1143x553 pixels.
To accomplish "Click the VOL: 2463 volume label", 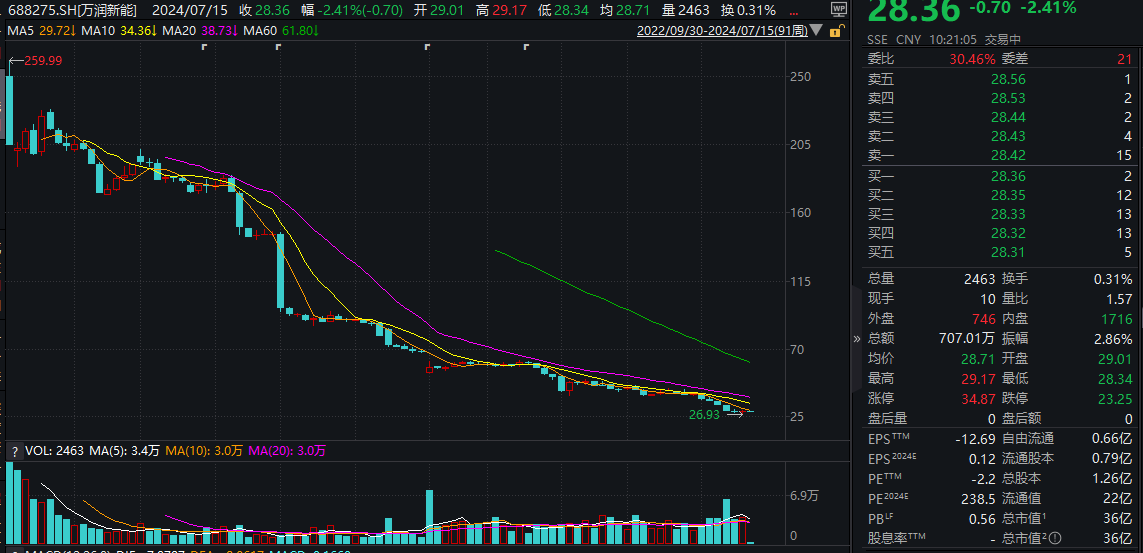I will point(55,451).
